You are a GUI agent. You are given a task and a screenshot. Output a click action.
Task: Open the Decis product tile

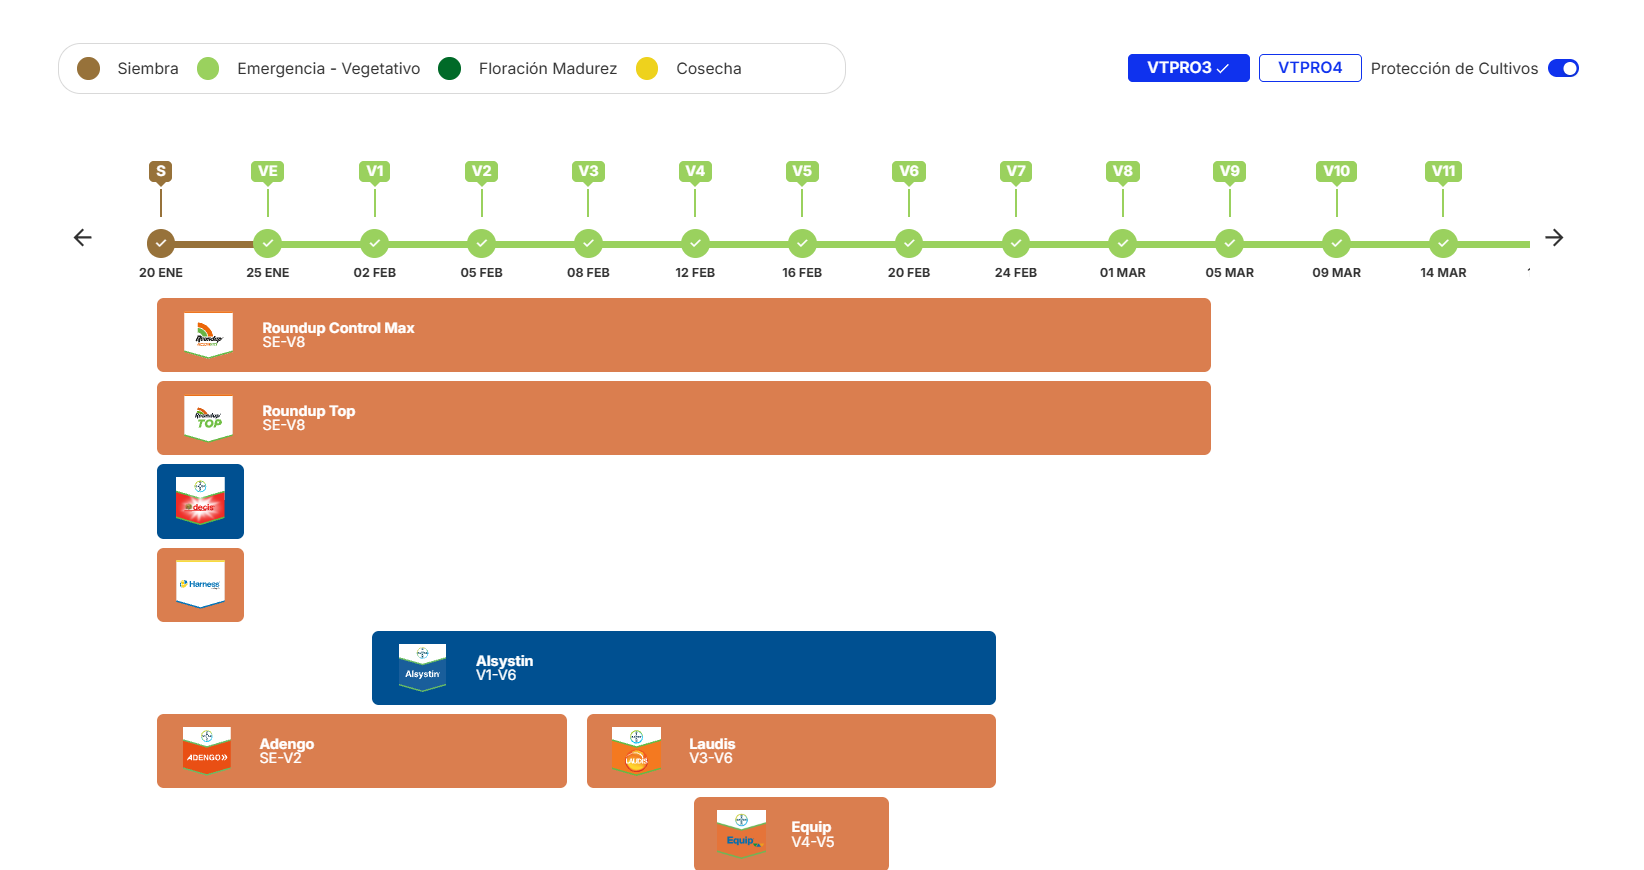200,501
